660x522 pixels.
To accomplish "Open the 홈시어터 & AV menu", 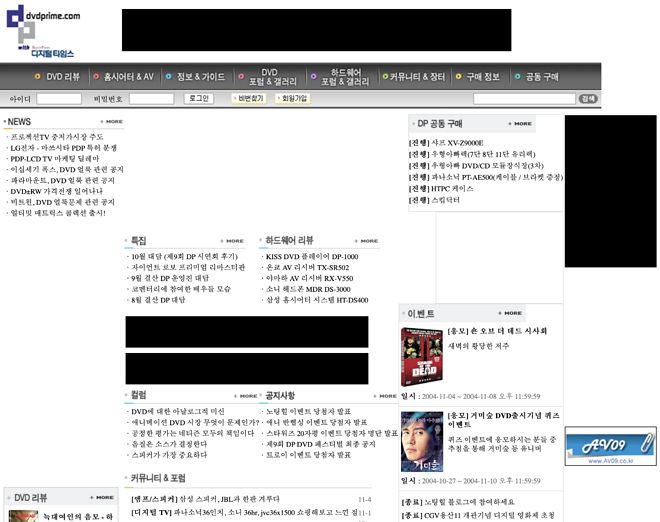I will coord(128,77).
